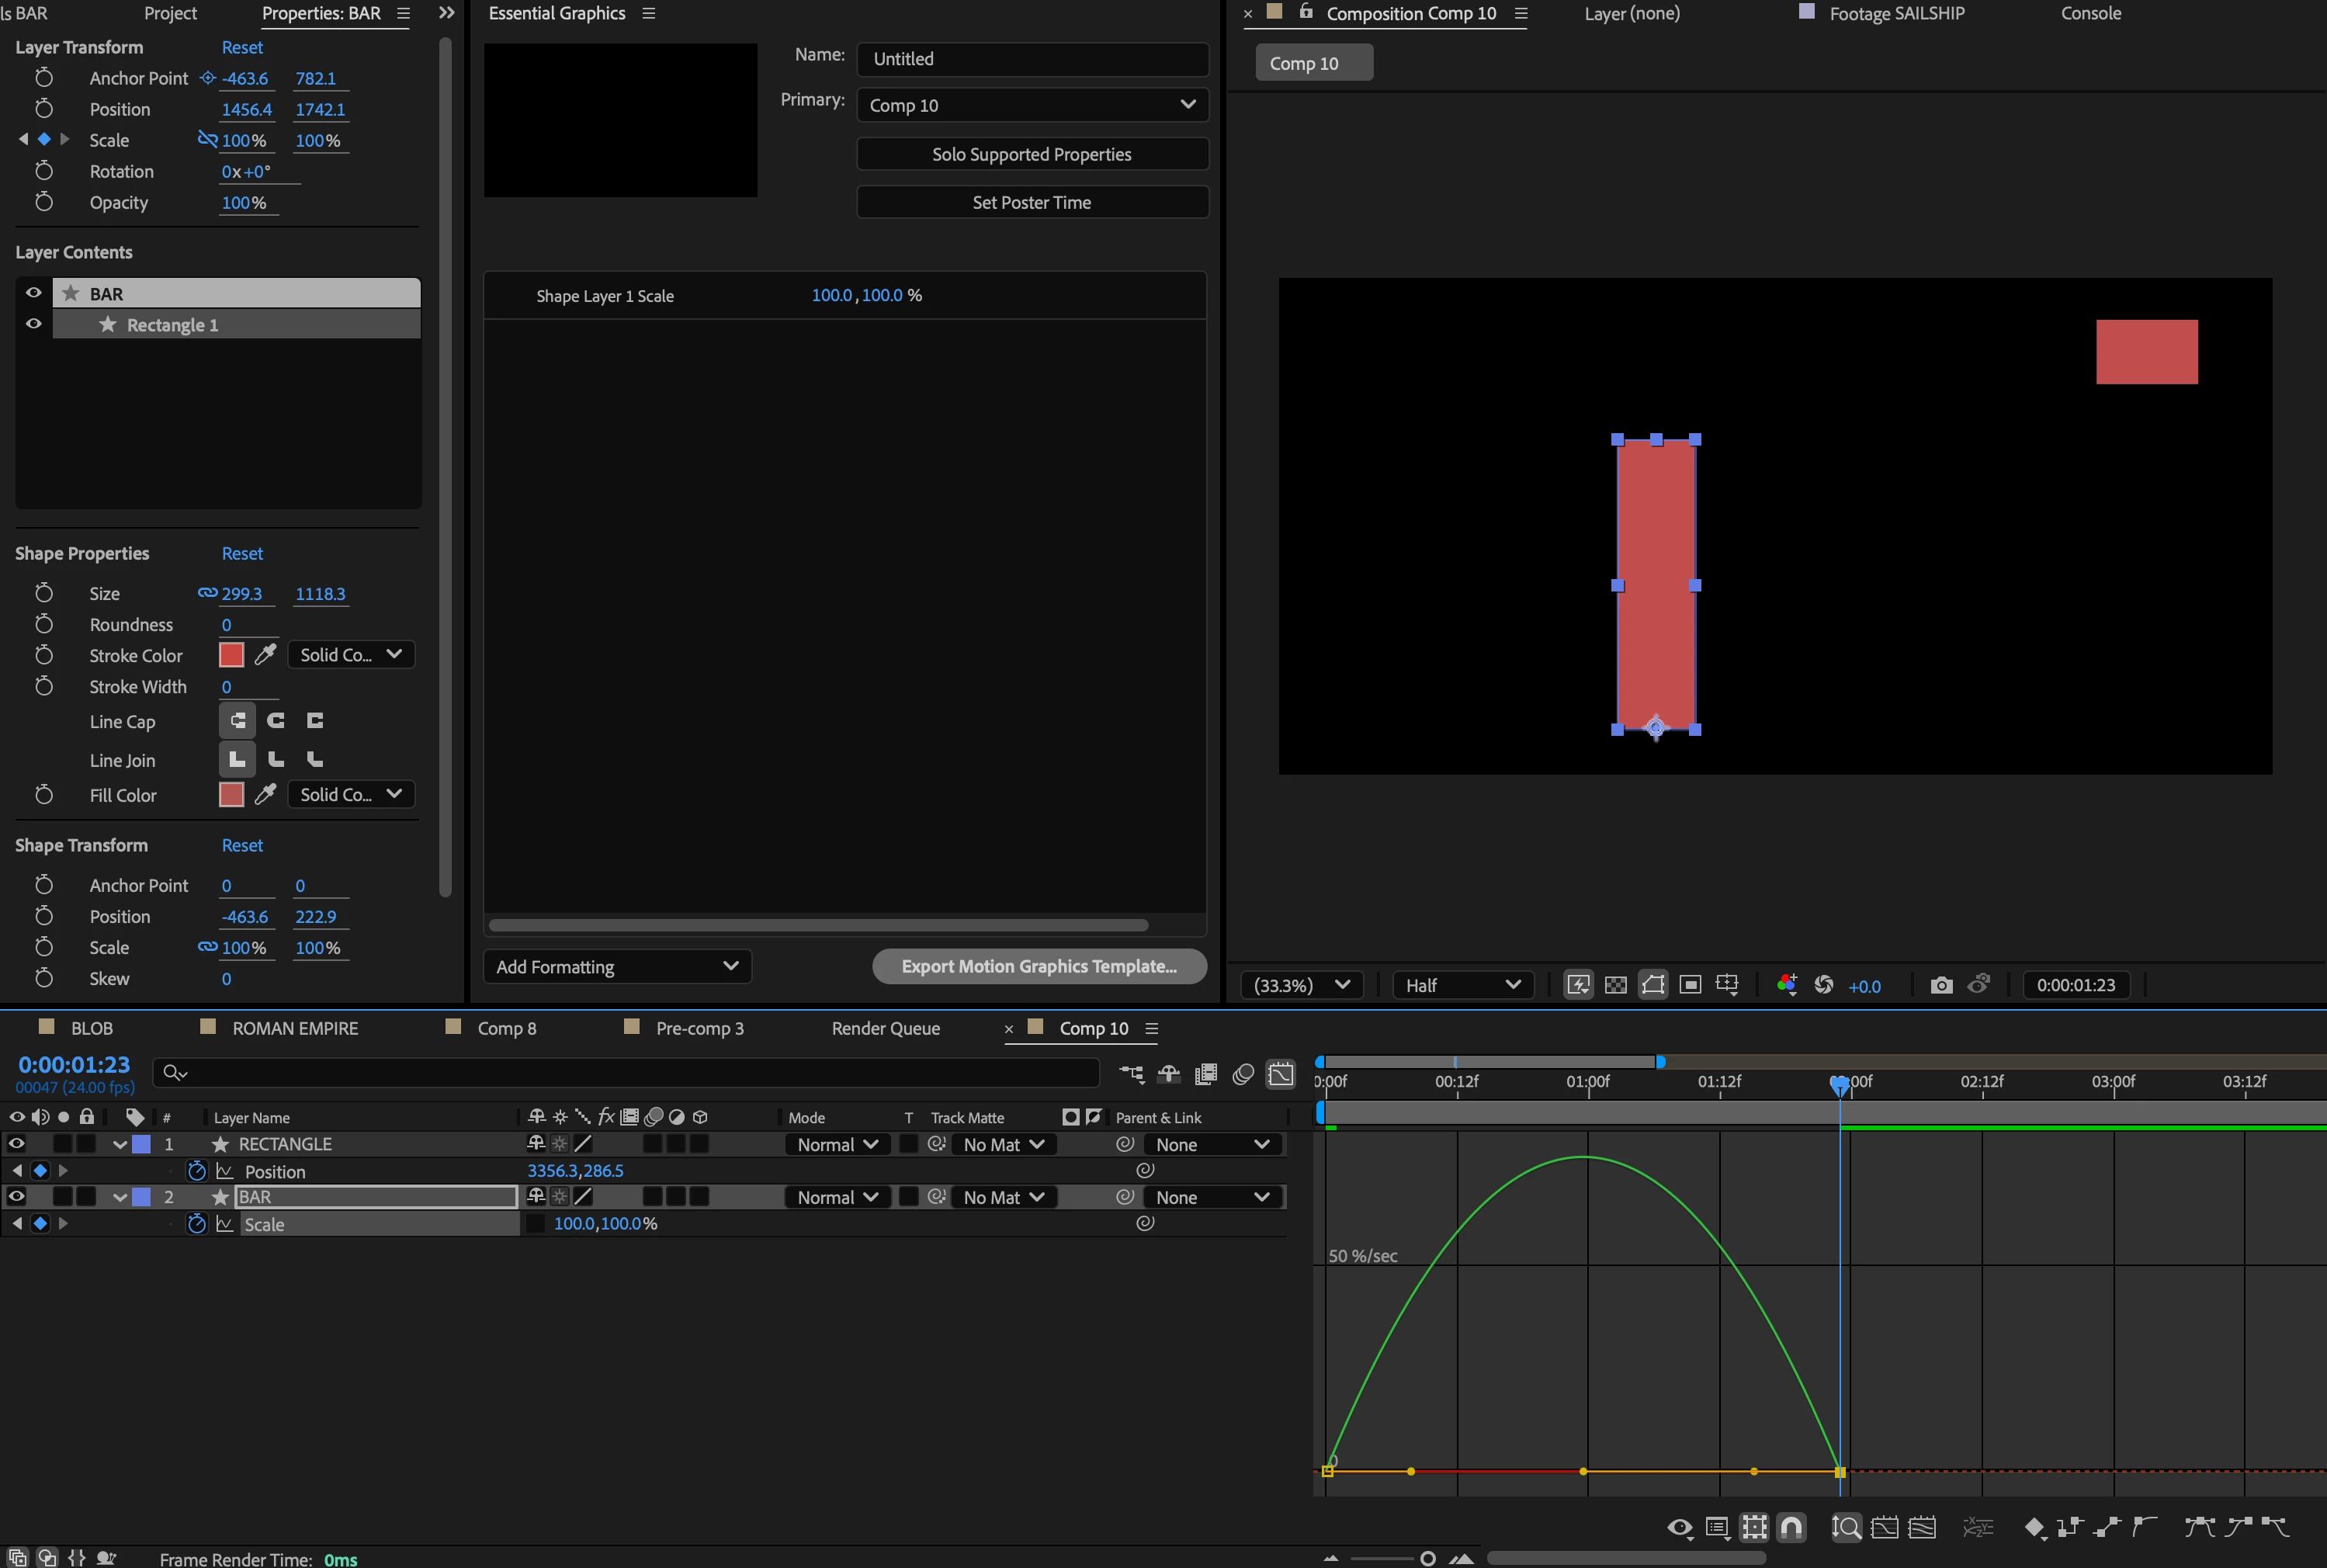
Task: Click the Reset Exposure aperture icon
Action: click(1823, 985)
